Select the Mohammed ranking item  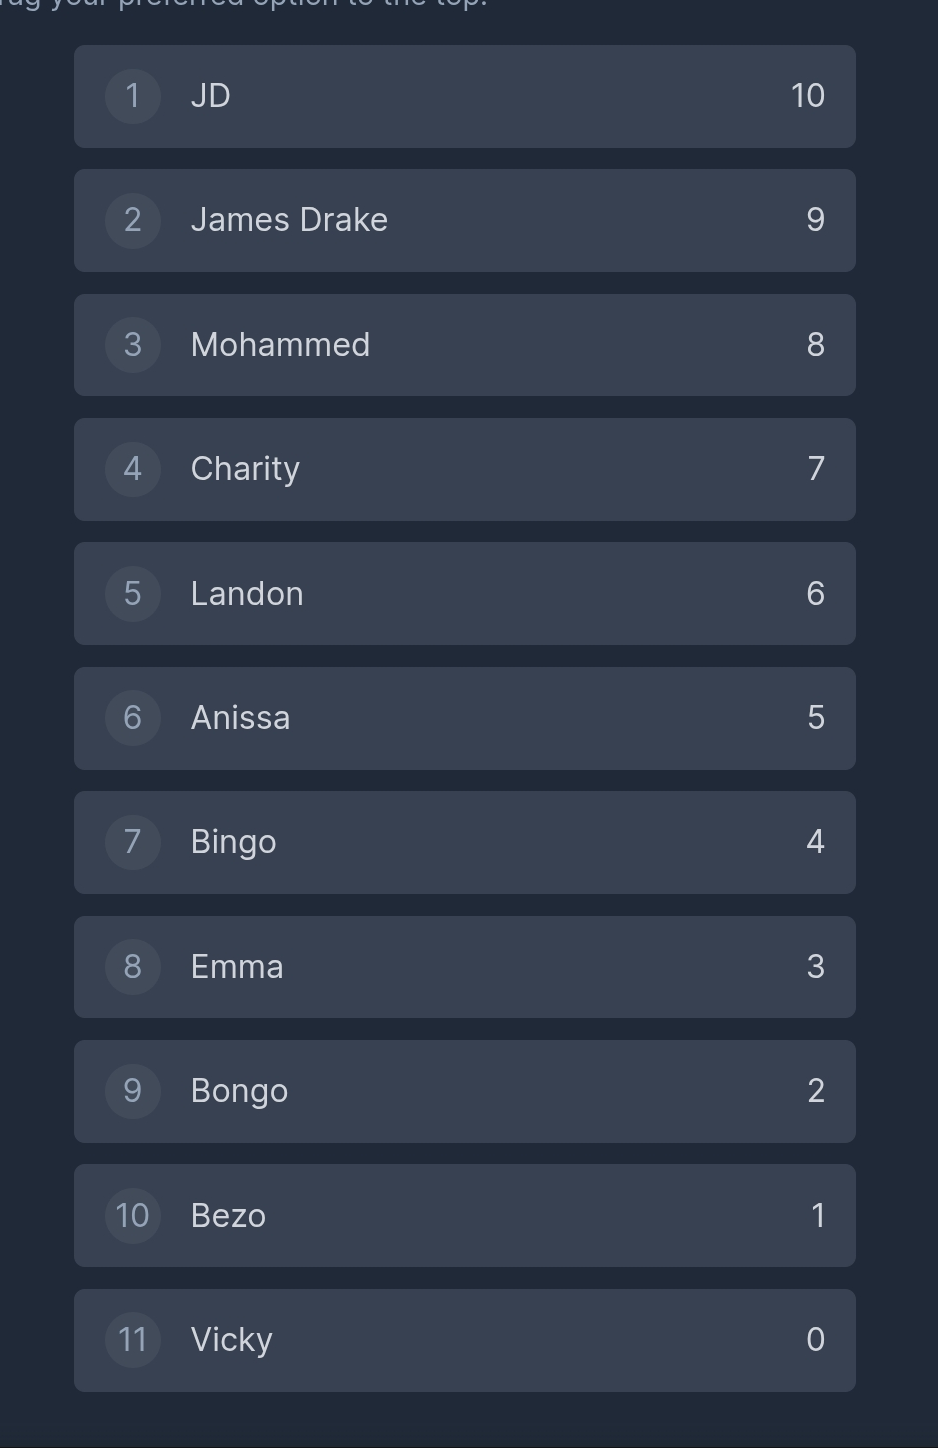465,345
